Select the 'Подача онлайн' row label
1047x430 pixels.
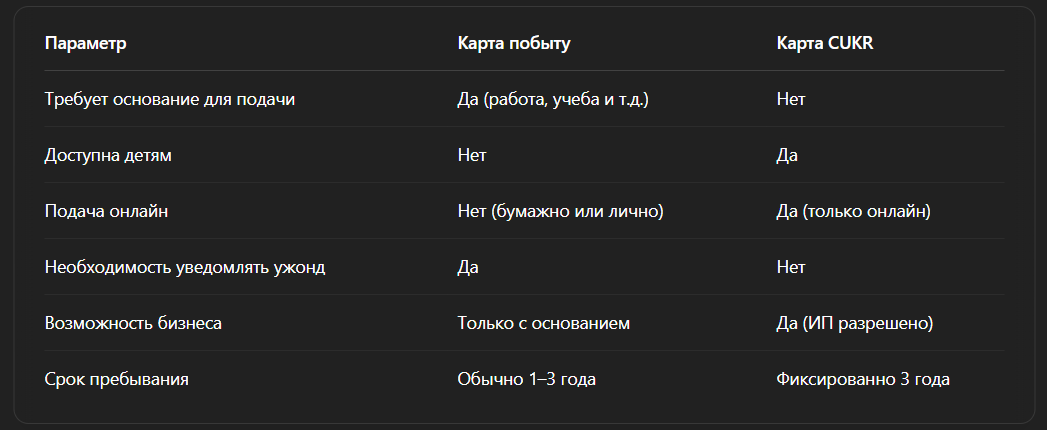[98, 211]
